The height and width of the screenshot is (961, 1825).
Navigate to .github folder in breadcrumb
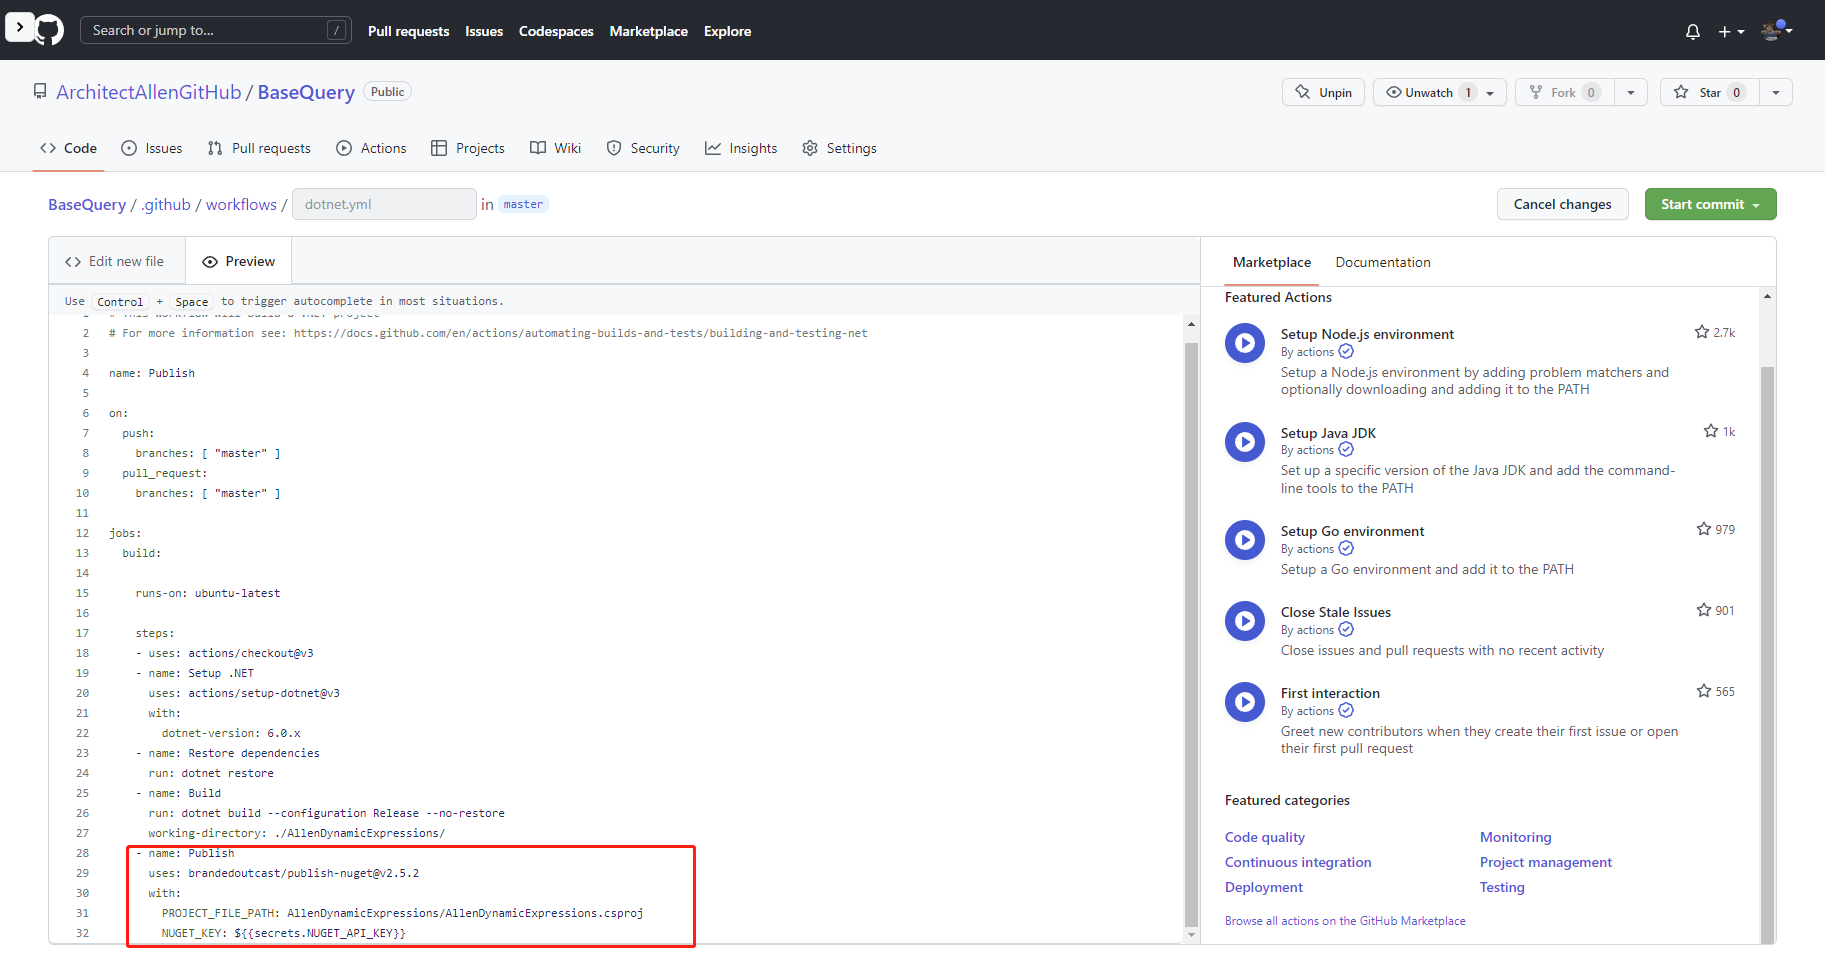(x=166, y=204)
